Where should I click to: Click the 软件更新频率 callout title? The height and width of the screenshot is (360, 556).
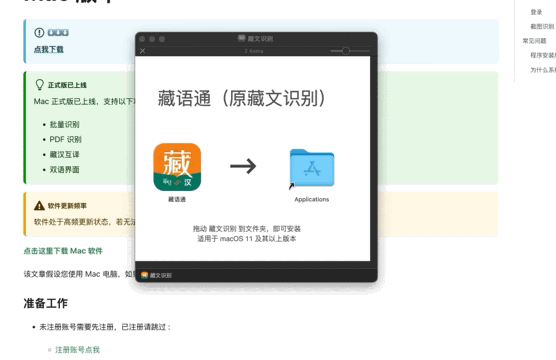(67, 206)
